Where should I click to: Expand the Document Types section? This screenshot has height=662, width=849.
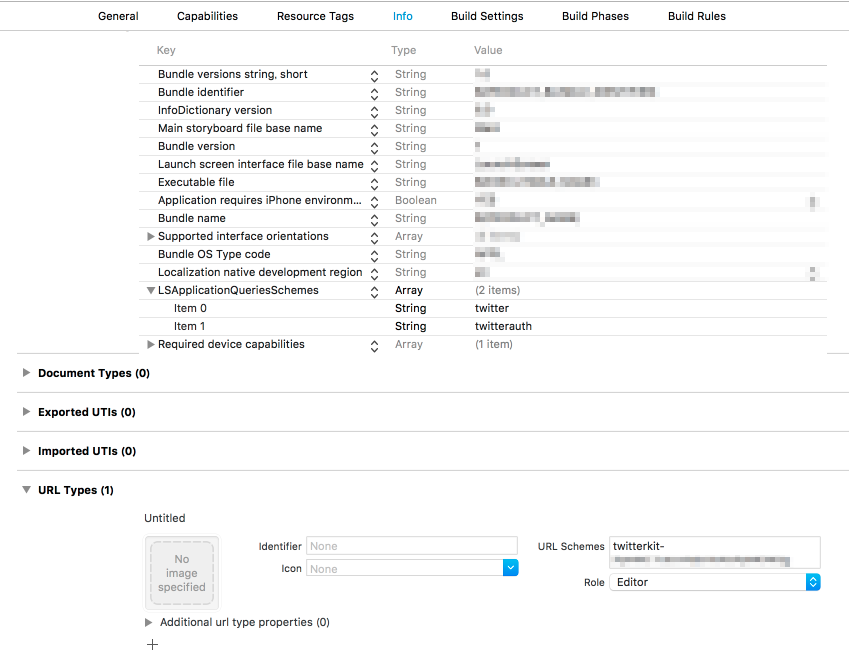click(25, 373)
